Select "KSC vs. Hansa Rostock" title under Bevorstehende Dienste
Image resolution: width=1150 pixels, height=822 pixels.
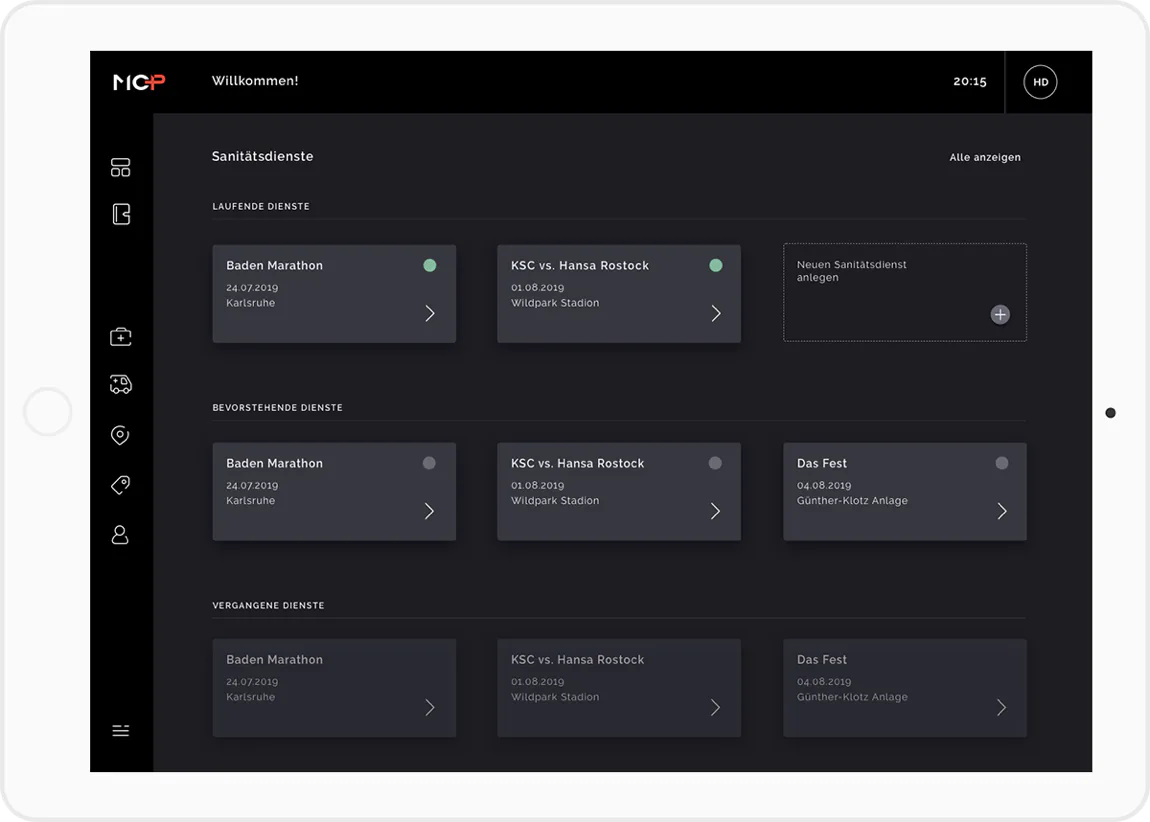tap(578, 463)
